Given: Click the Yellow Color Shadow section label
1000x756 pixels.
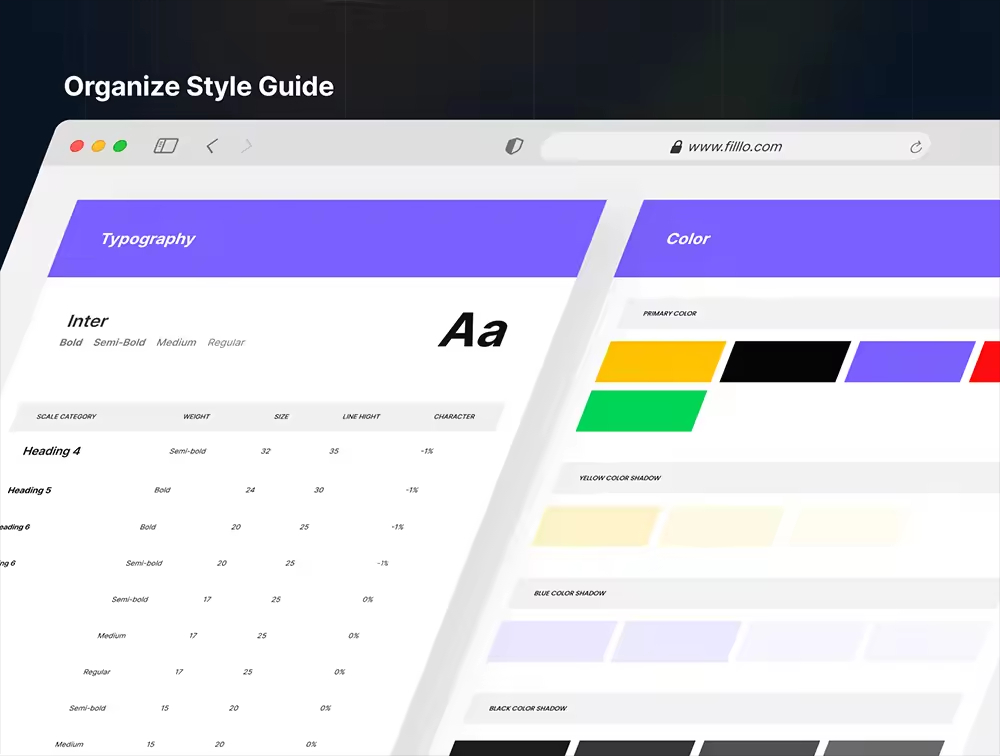Looking at the screenshot, I should click(x=620, y=478).
